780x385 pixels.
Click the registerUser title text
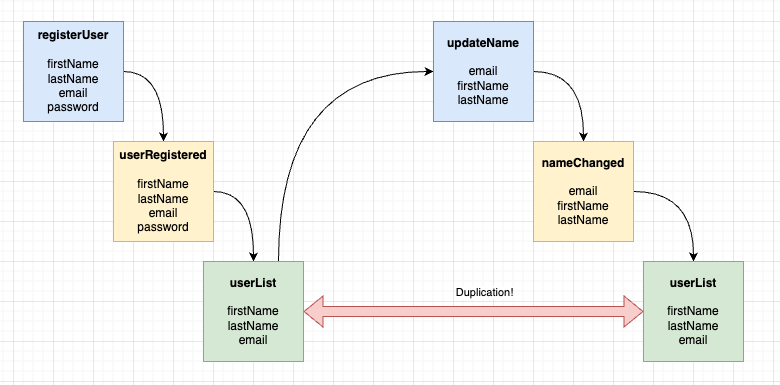pyautogui.click(x=73, y=35)
